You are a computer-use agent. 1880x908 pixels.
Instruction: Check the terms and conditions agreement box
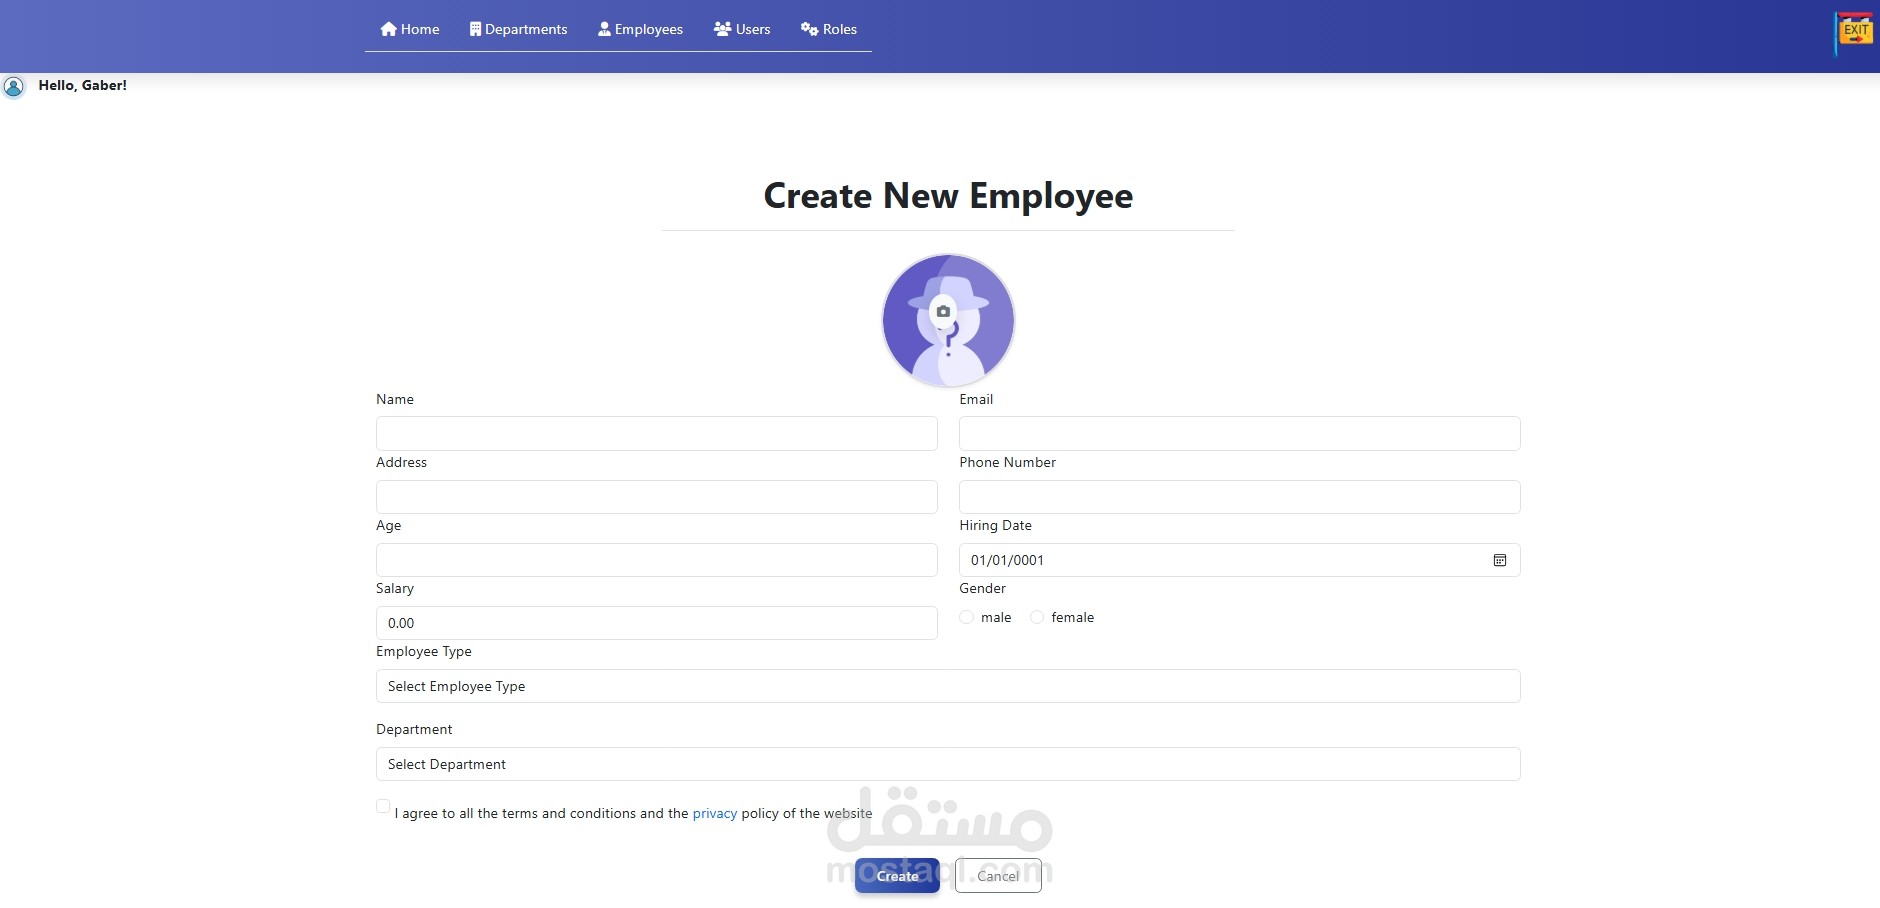[x=383, y=806]
